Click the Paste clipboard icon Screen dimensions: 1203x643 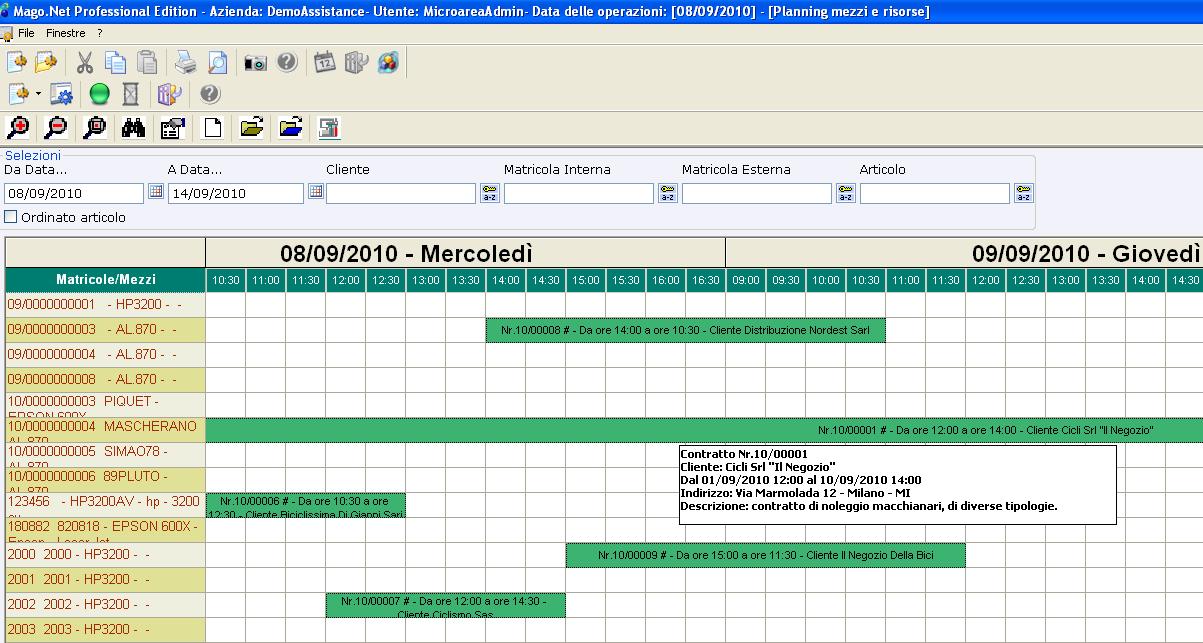pos(147,62)
